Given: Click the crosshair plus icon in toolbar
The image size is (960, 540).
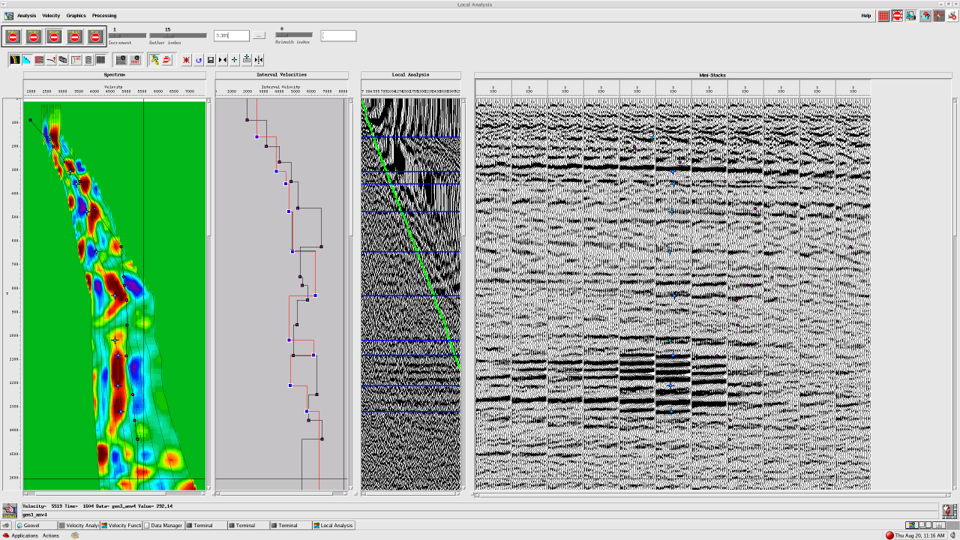Looking at the screenshot, I should [234, 60].
